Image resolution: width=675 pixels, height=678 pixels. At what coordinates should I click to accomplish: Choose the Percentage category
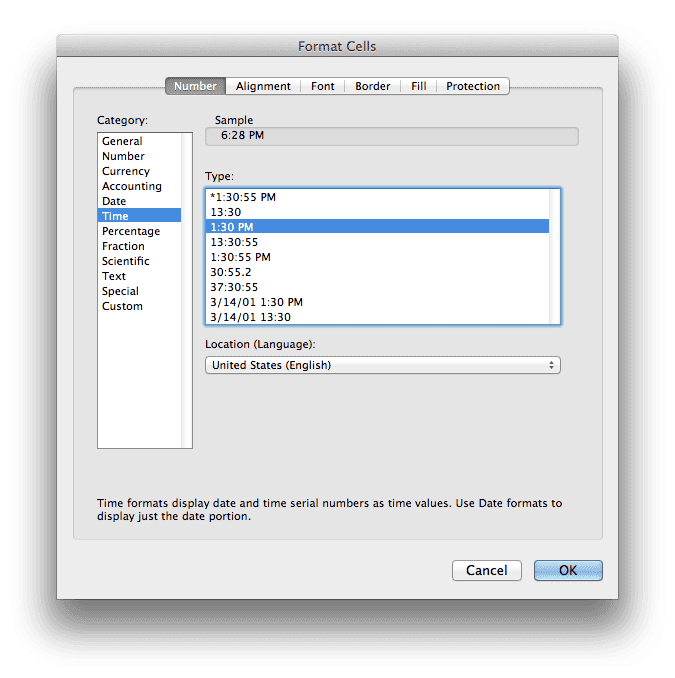coord(139,231)
